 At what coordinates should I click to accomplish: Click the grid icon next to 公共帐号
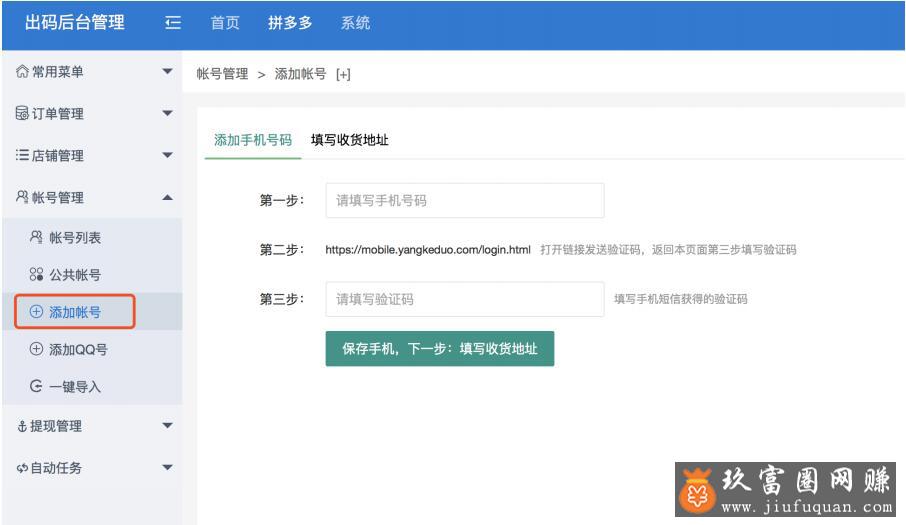tap(36, 274)
